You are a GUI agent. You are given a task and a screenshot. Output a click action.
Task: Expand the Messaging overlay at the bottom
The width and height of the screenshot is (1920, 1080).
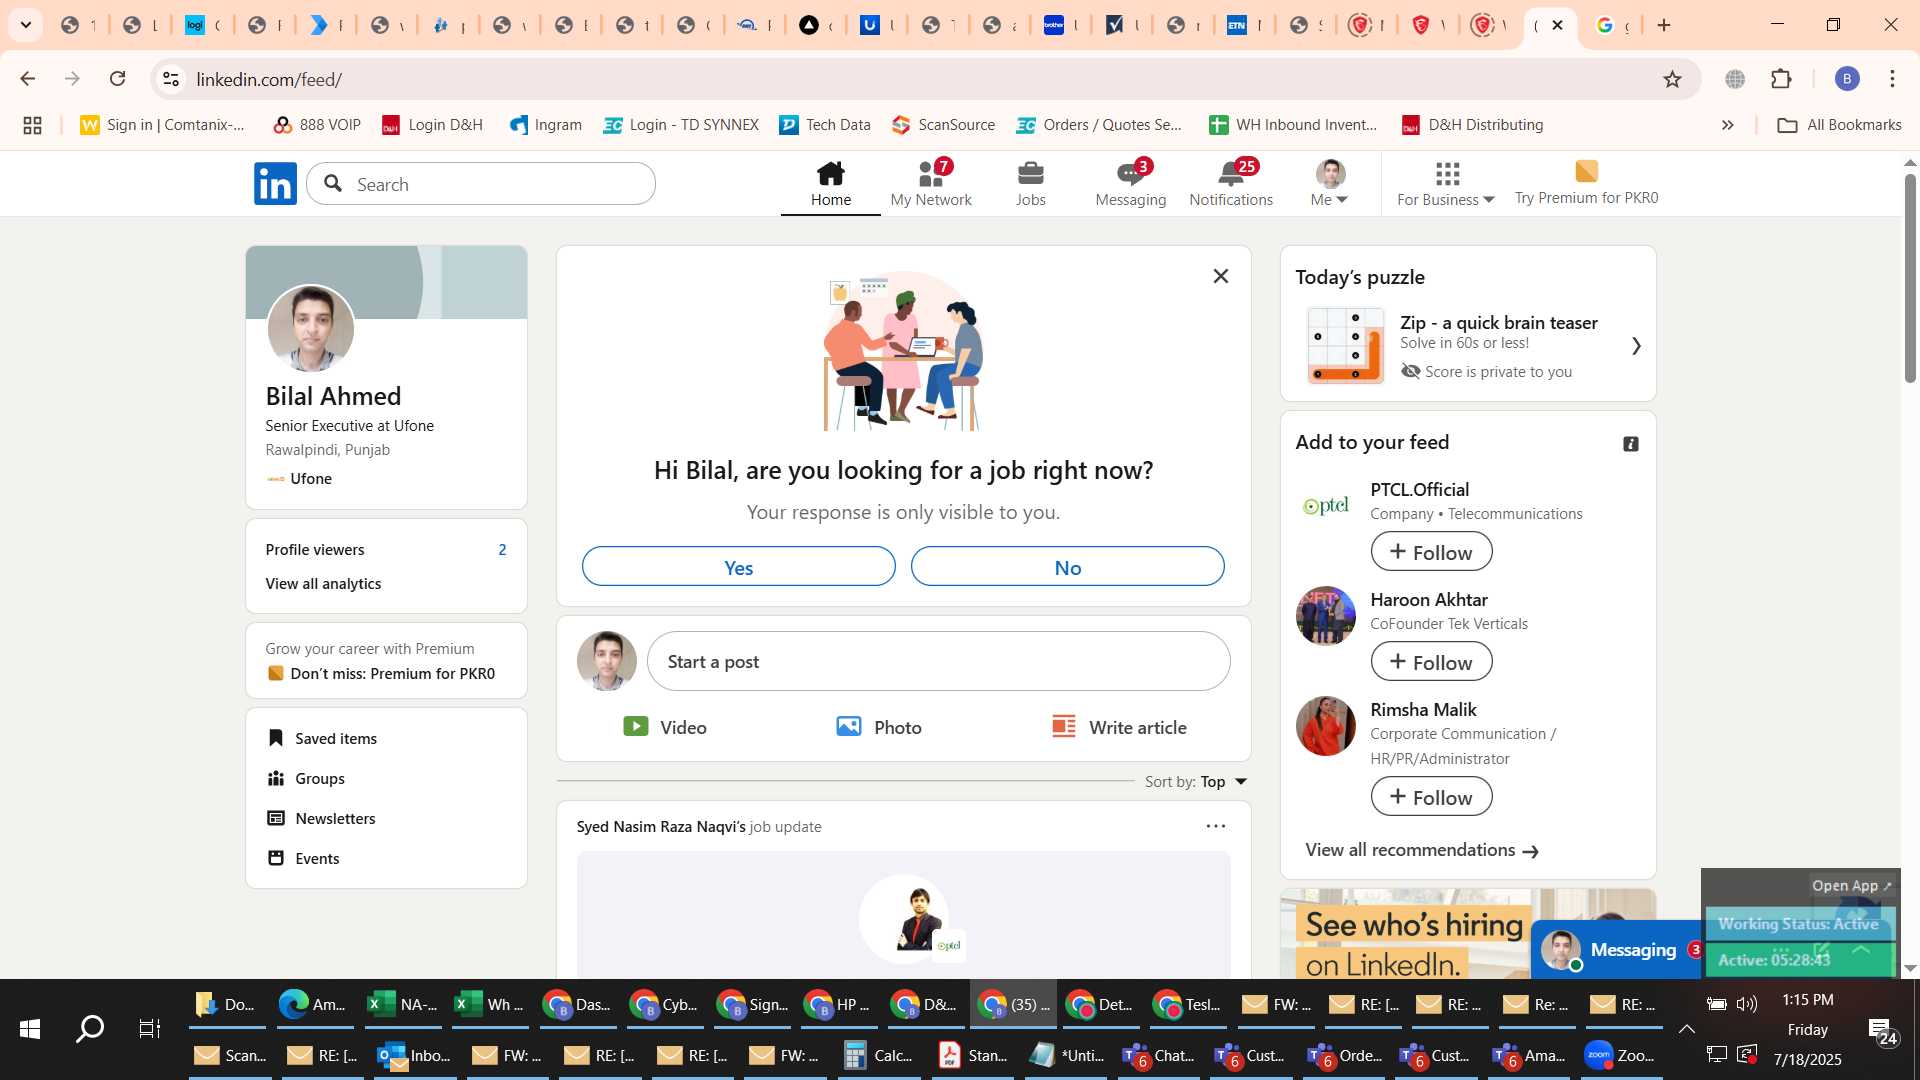[x=1618, y=950]
